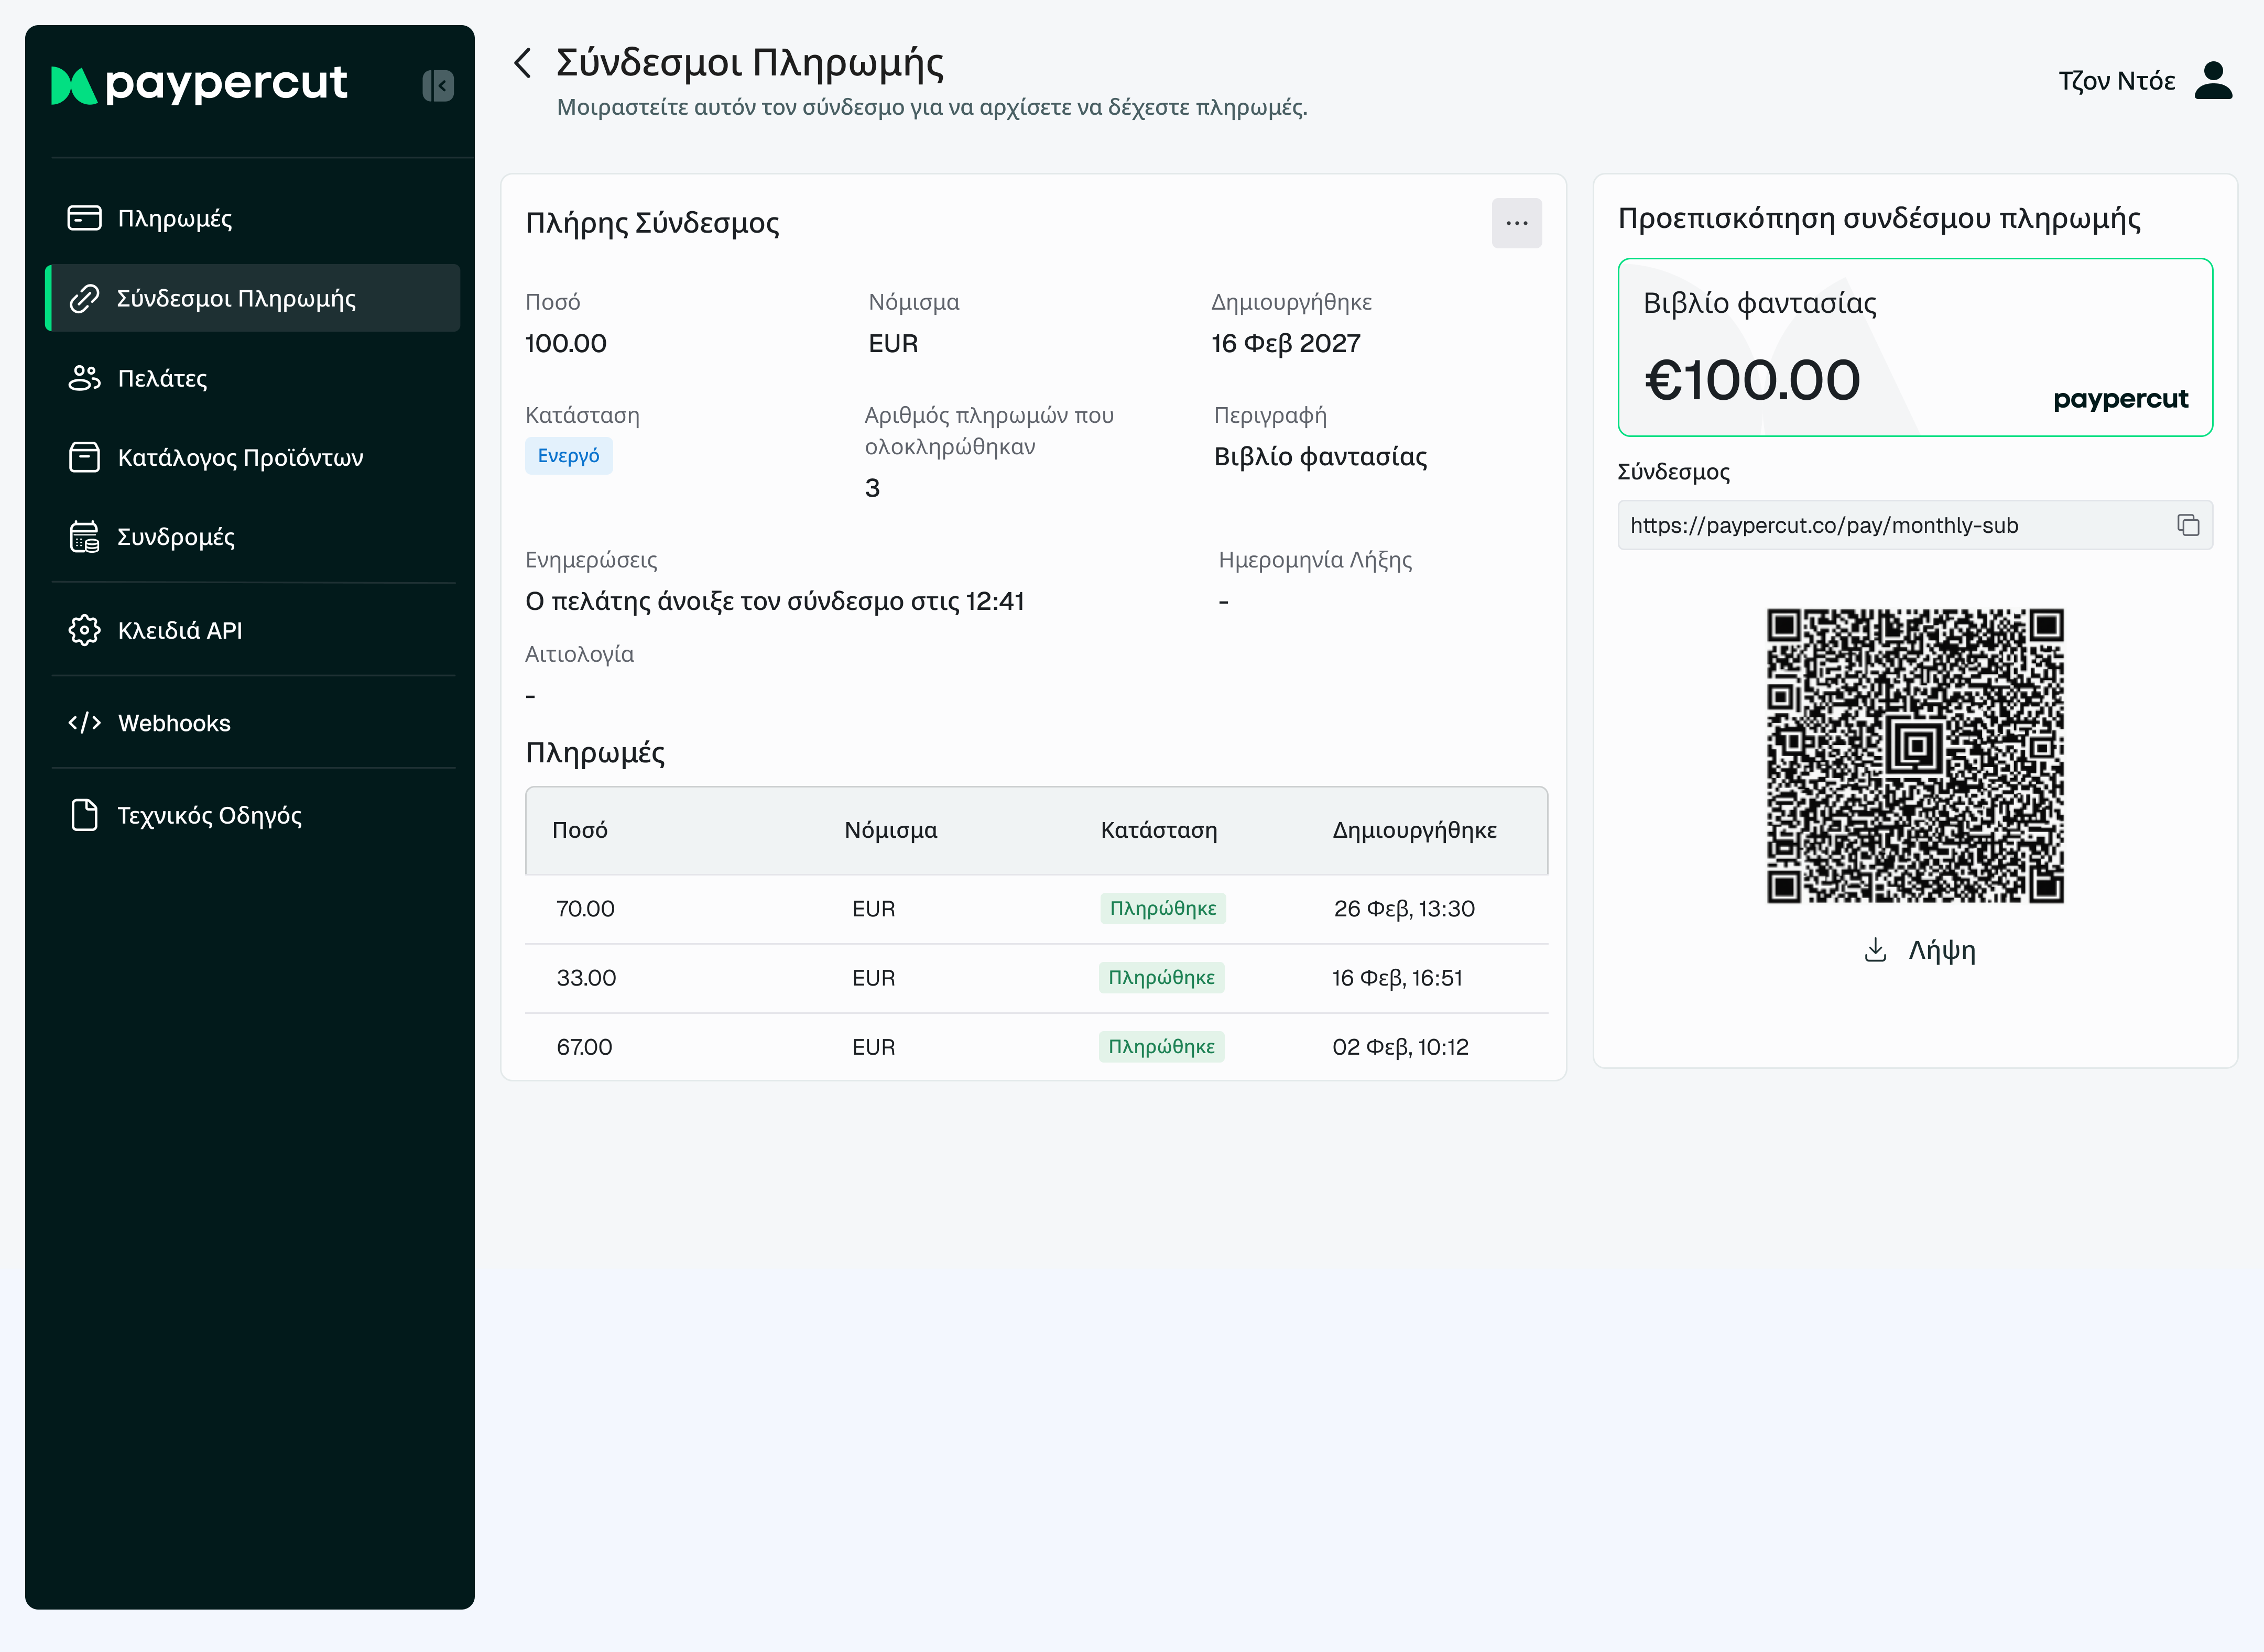
Task: Click the user name Τζον Ντόε
Action: (2116, 81)
